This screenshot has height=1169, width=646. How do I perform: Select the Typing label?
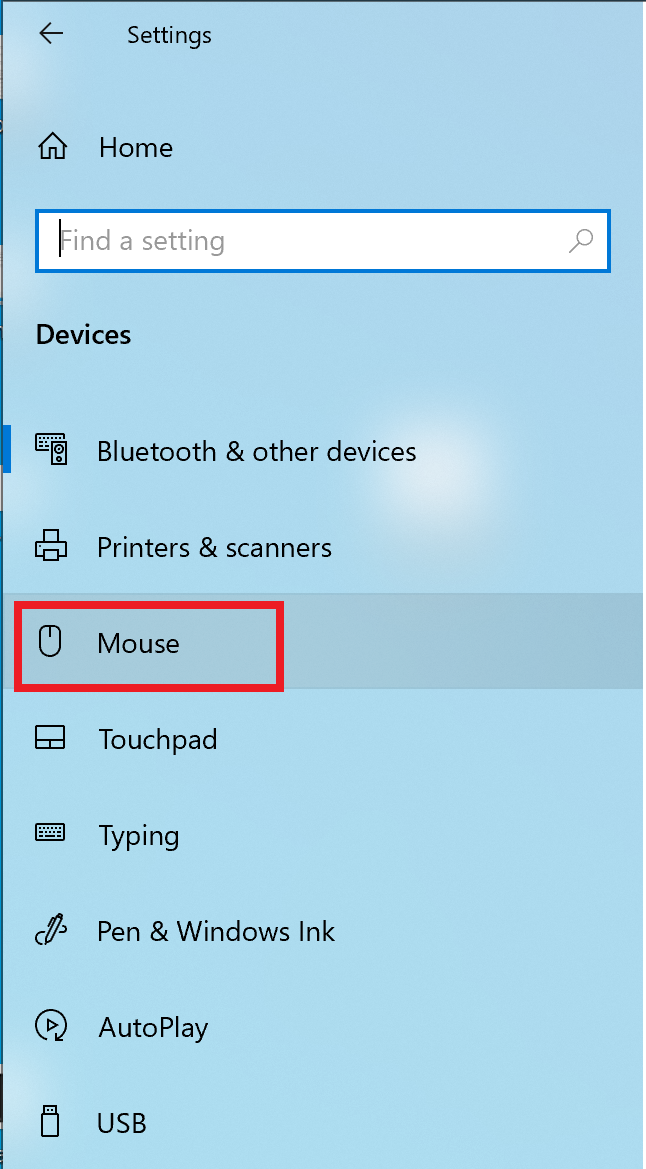pyautogui.click(x=139, y=835)
